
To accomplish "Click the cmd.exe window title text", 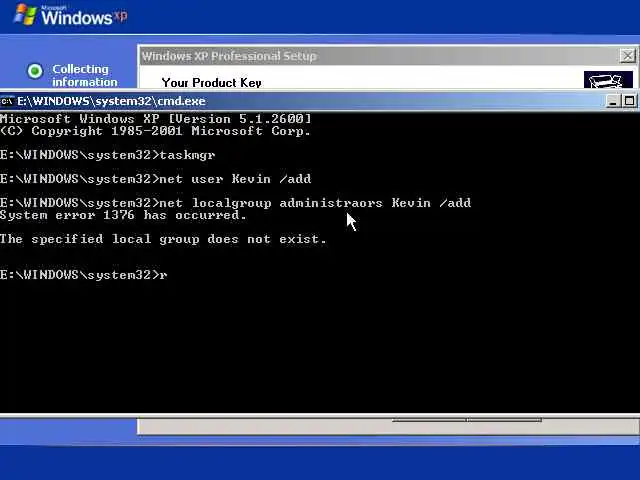I will [x=111, y=101].
